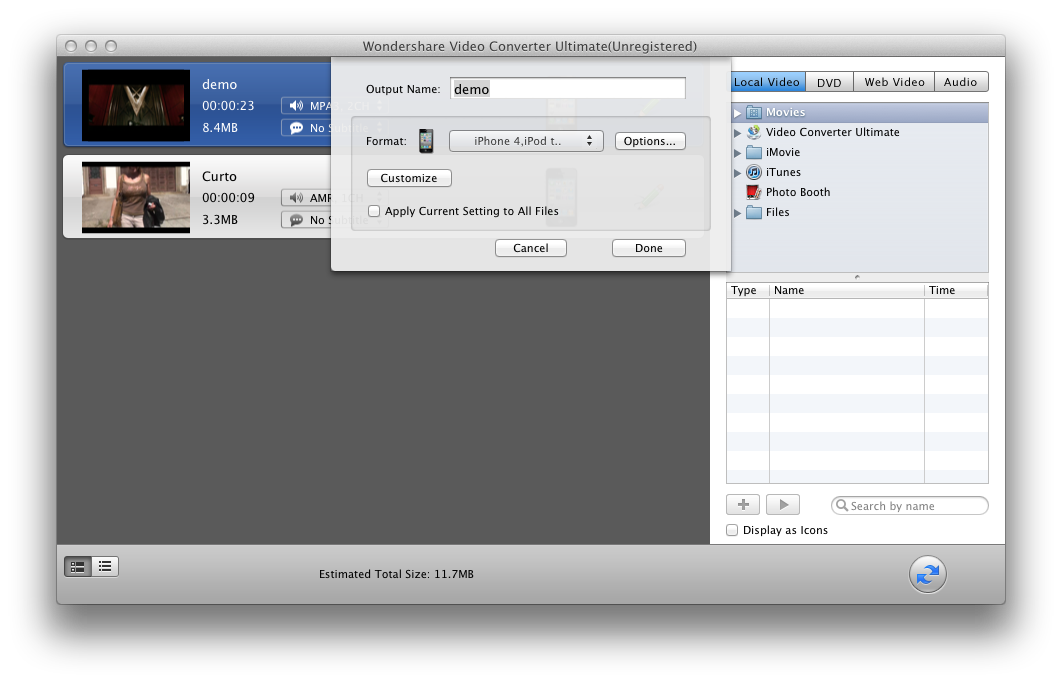Toggle the Display as Icons checkbox
The width and height of the screenshot is (1062, 683).
(732, 530)
